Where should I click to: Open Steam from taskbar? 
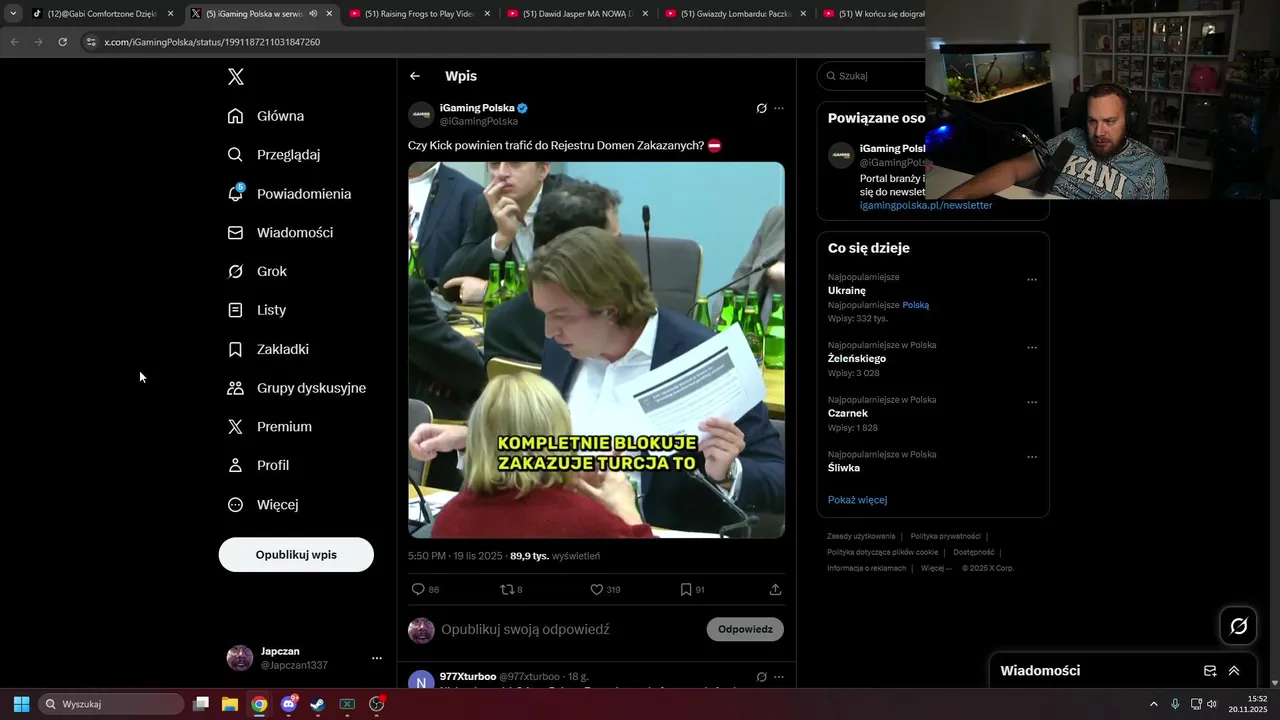pyautogui.click(x=317, y=704)
